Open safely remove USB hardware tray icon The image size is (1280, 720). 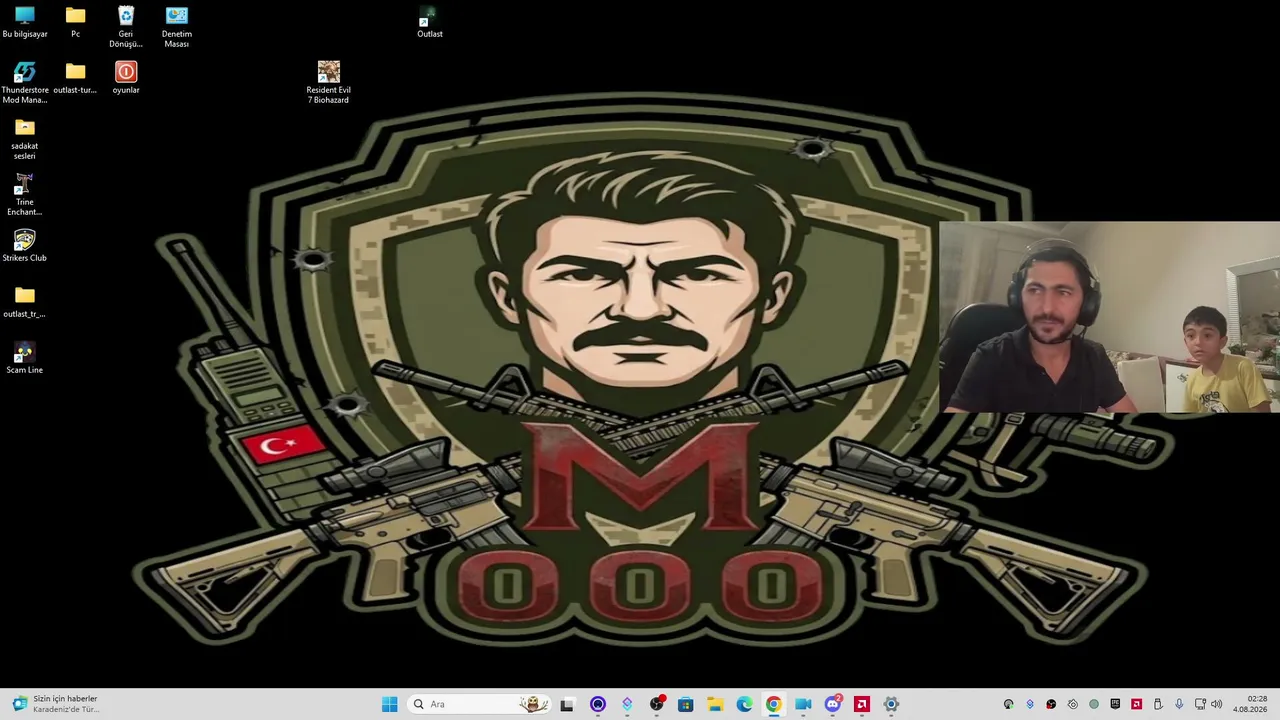tap(1158, 704)
